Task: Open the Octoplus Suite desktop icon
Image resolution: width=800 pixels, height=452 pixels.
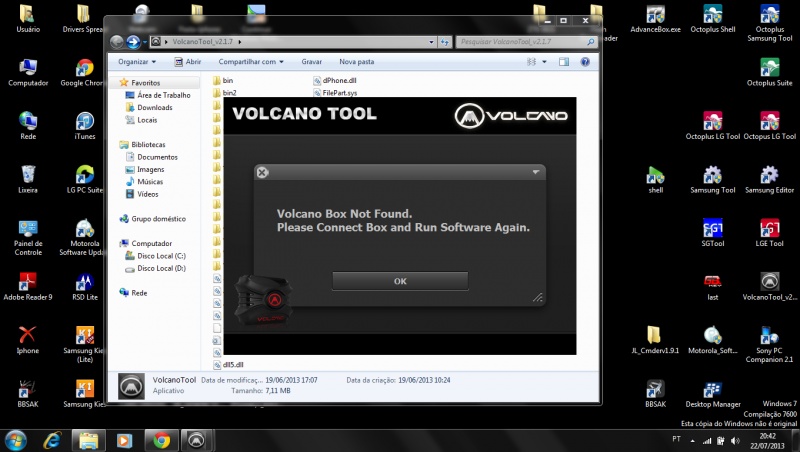Action: pyautogui.click(x=769, y=72)
